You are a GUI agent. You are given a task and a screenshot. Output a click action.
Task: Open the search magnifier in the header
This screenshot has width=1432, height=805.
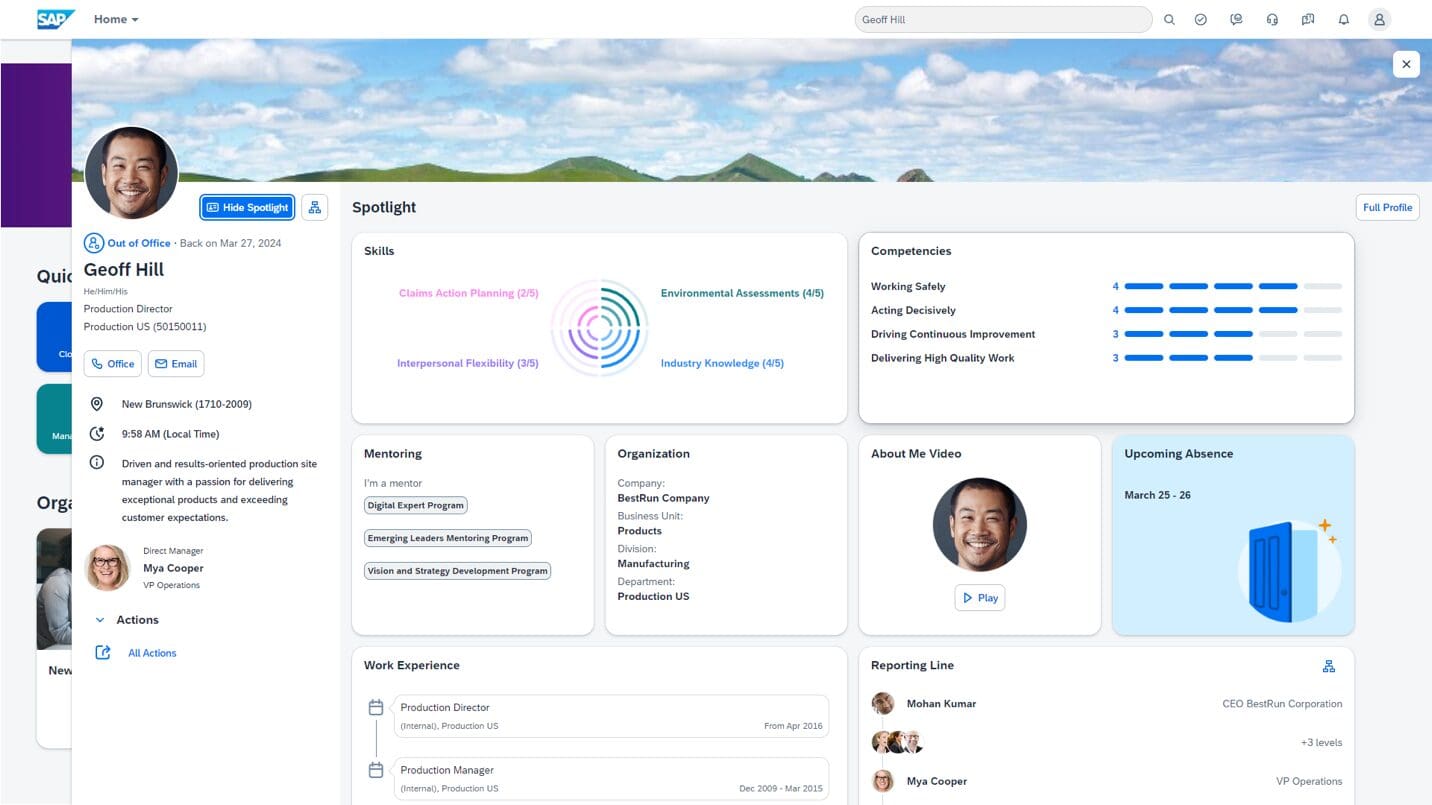[1169, 19]
